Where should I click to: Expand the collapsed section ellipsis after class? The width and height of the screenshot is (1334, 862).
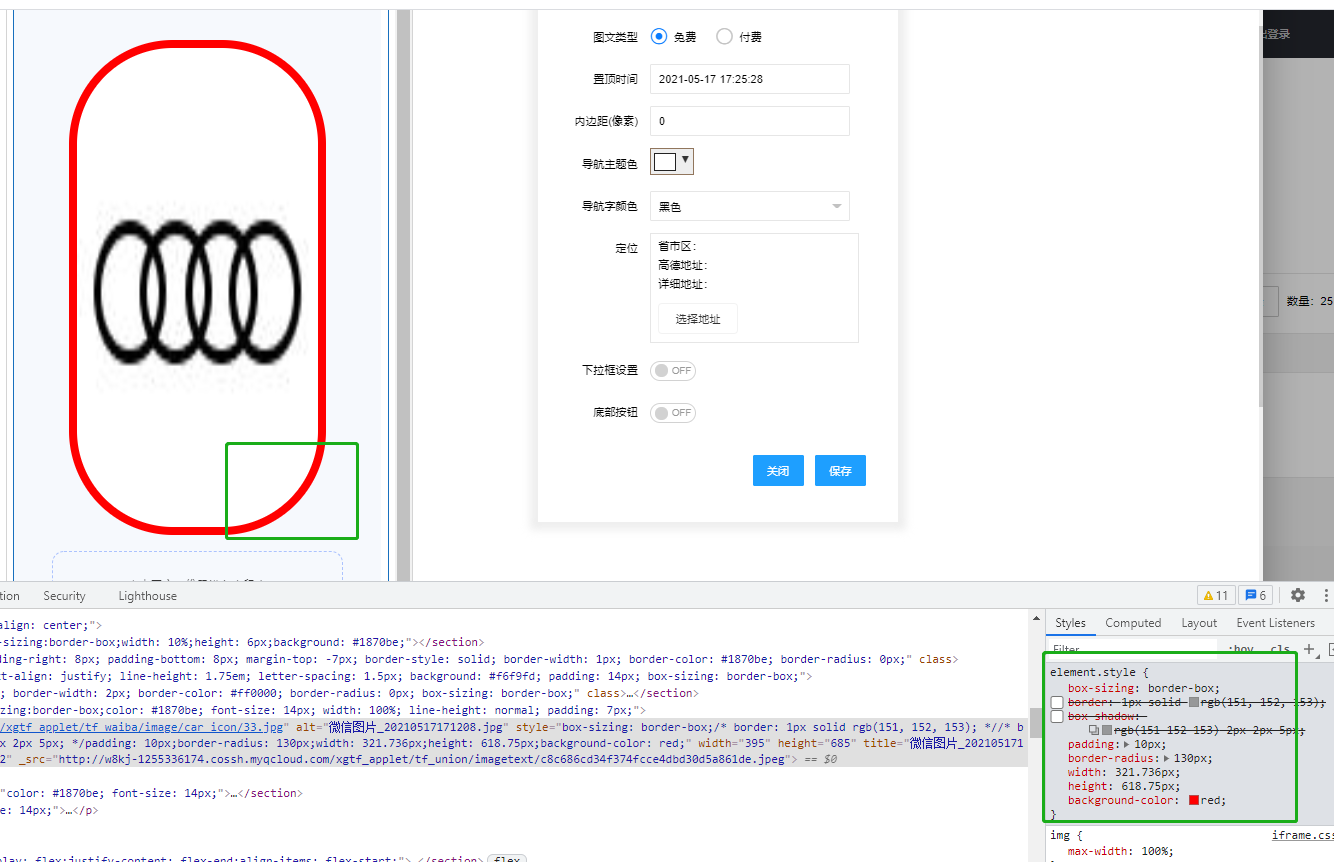click(632, 693)
